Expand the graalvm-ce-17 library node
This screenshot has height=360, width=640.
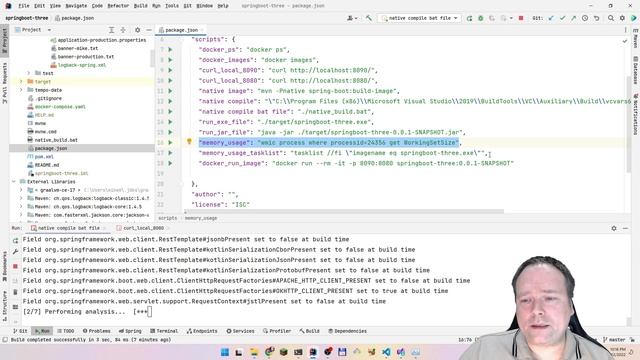pos(21,190)
